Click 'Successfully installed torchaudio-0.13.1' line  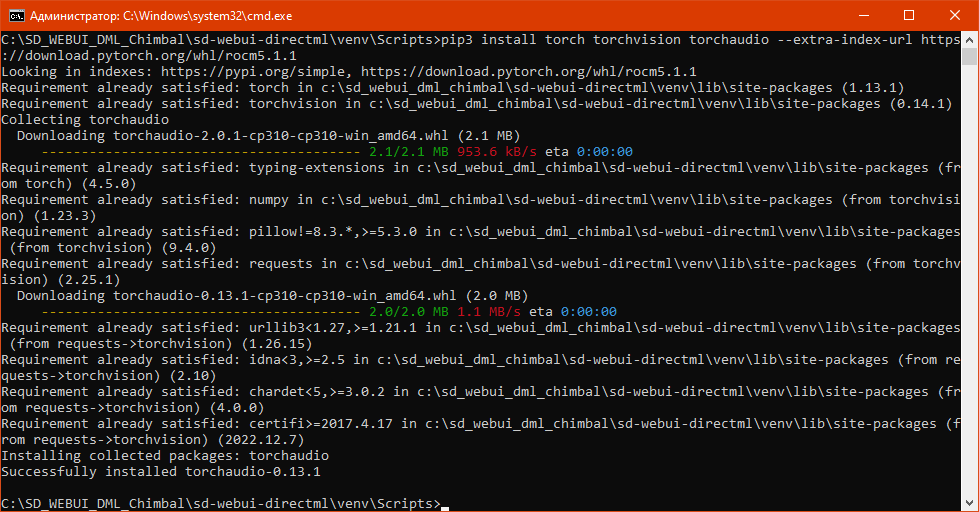pos(161,471)
